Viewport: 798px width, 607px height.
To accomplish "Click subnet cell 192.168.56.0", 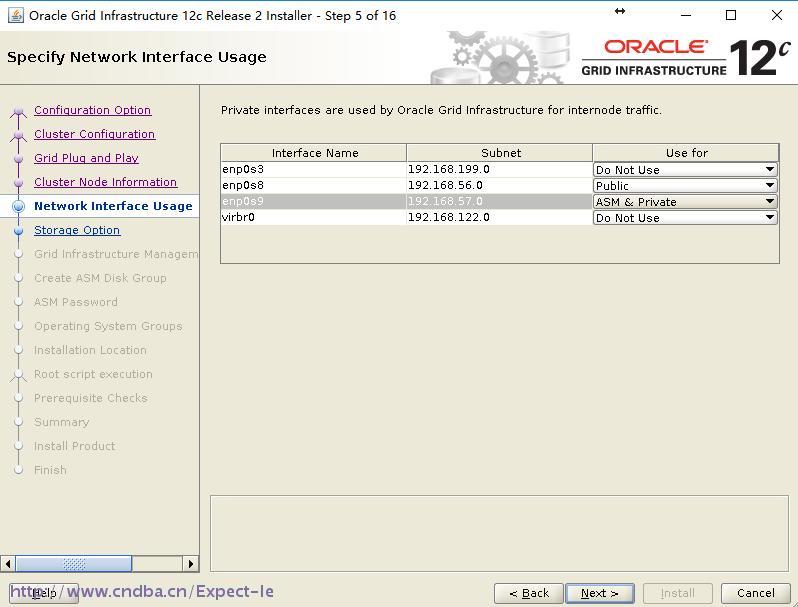I will click(499, 185).
